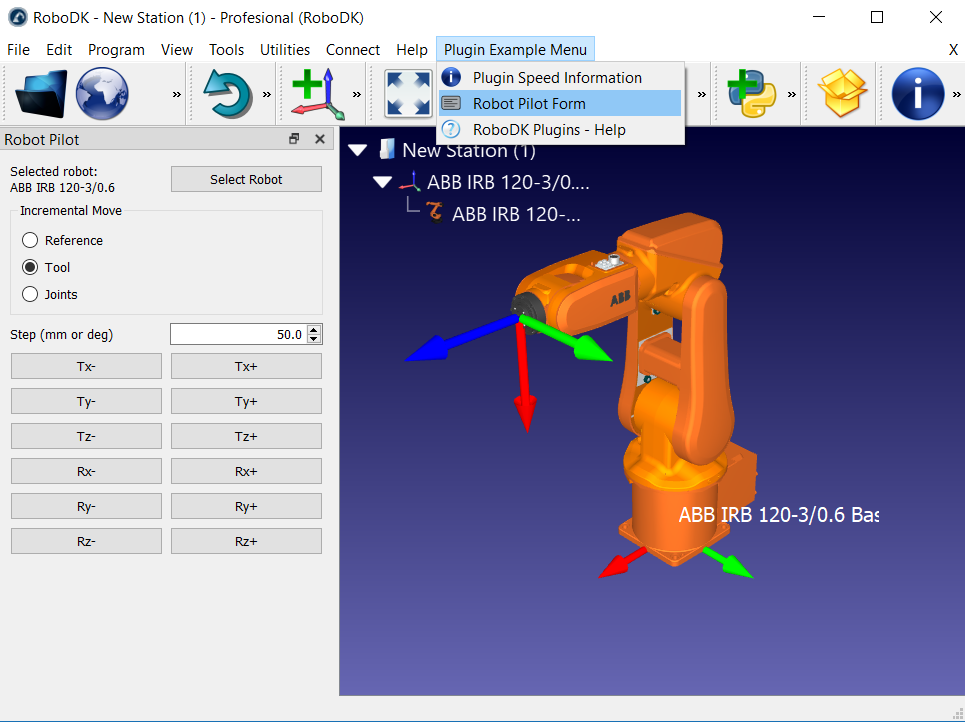The width and height of the screenshot is (965, 722).
Task: Expand toolbar overflow left of the Python icon
Action: pos(701,94)
